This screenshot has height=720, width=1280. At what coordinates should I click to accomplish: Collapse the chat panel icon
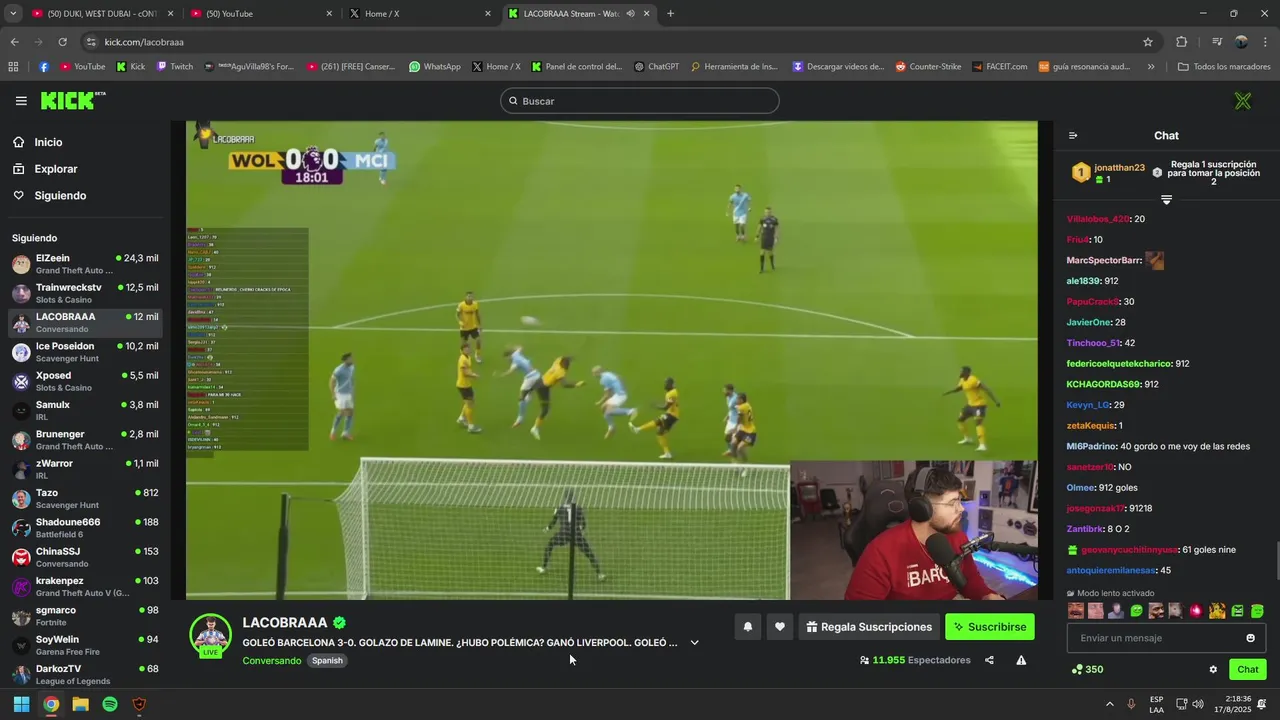click(x=1073, y=136)
